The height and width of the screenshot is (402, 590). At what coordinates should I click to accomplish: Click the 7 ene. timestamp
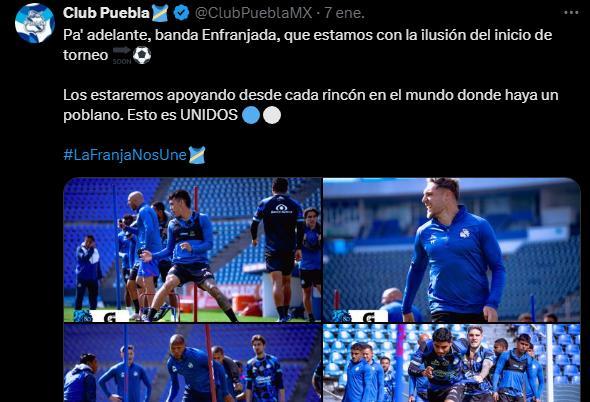click(x=344, y=13)
